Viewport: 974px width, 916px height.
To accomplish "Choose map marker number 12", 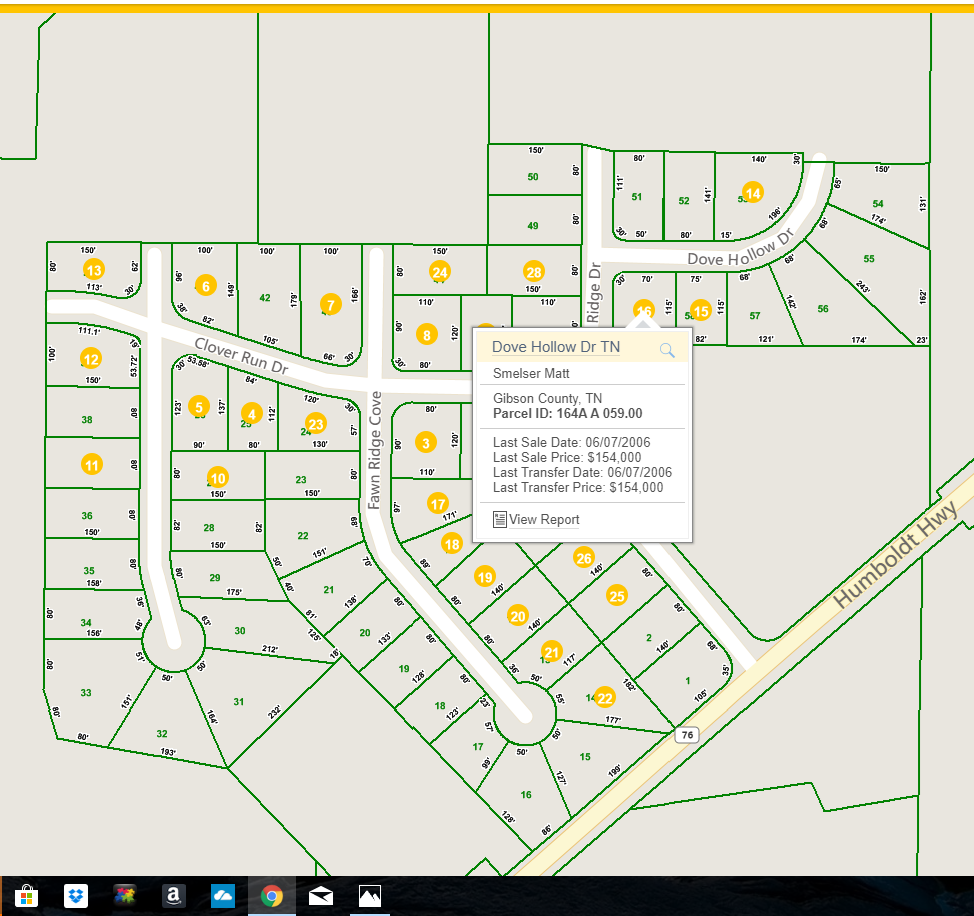I will click(91, 358).
